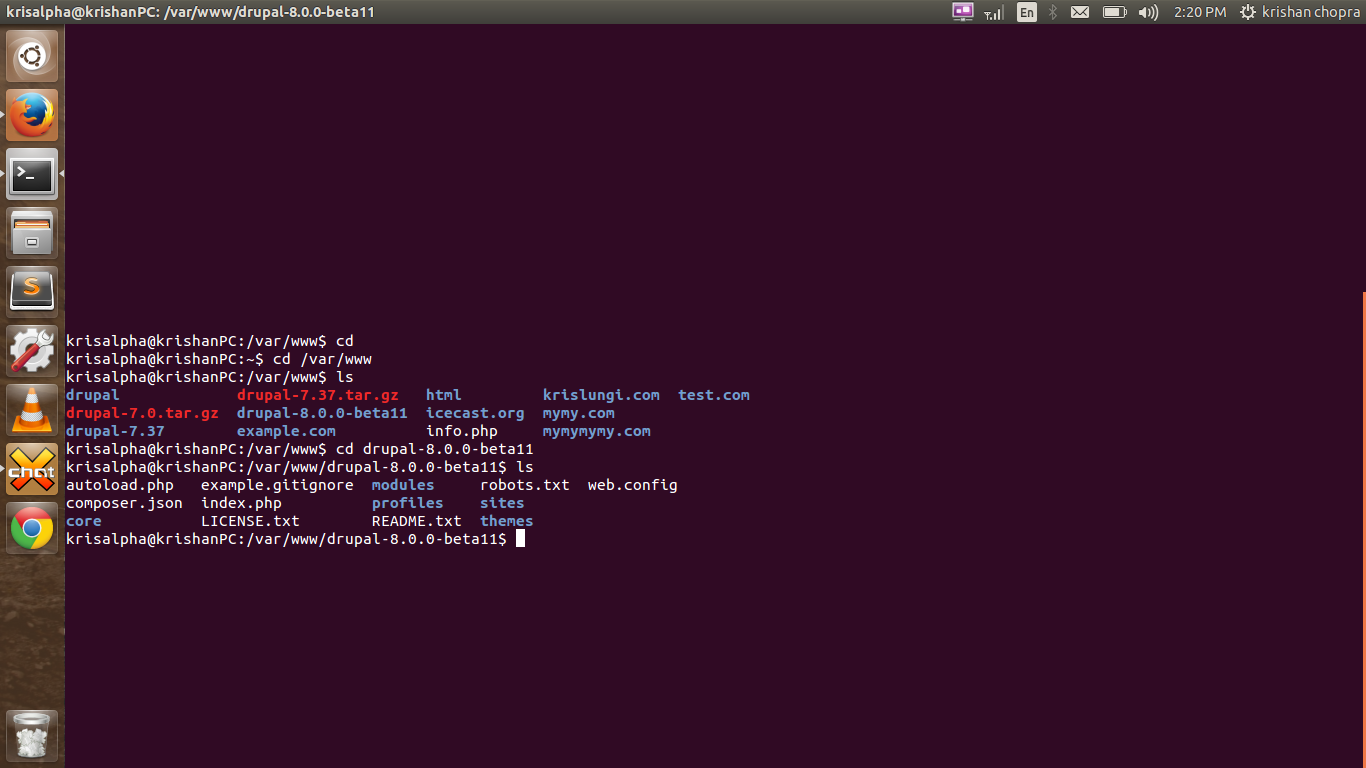
Task: Open the session menu for krishan chopra
Action: [x=1301, y=12]
